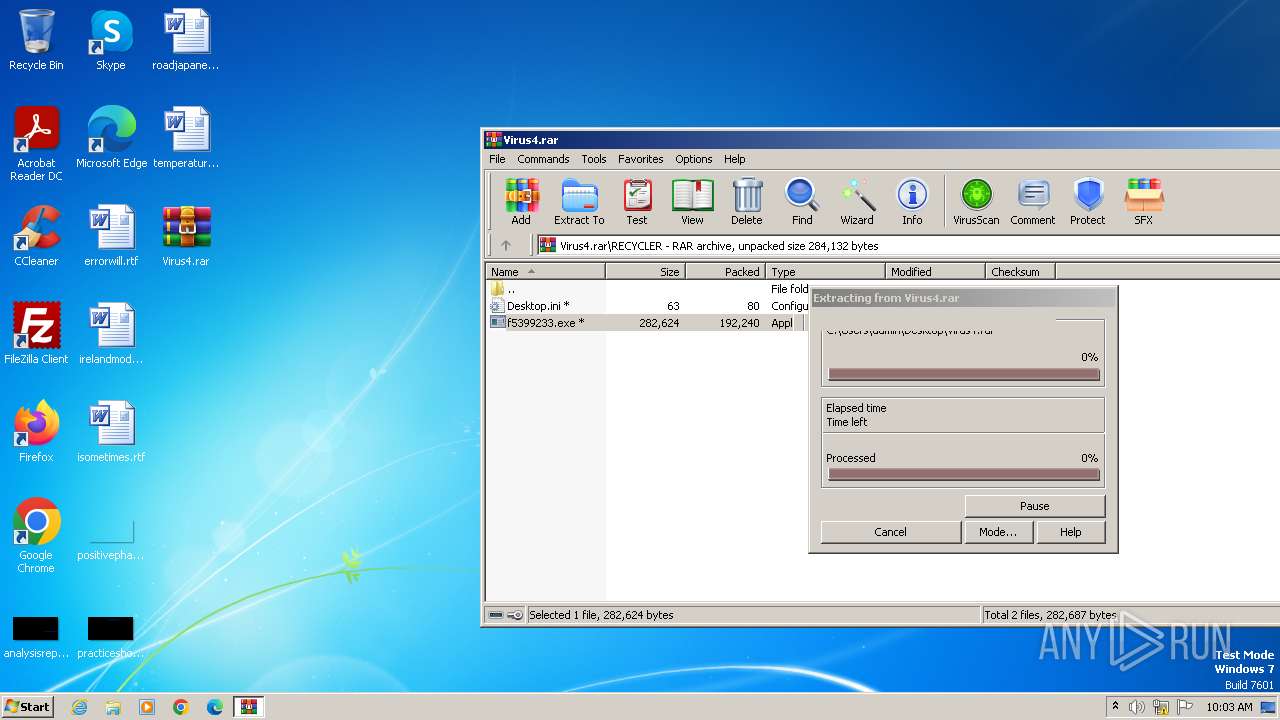Click the 10:03 AM system clock

[x=1229, y=707]
